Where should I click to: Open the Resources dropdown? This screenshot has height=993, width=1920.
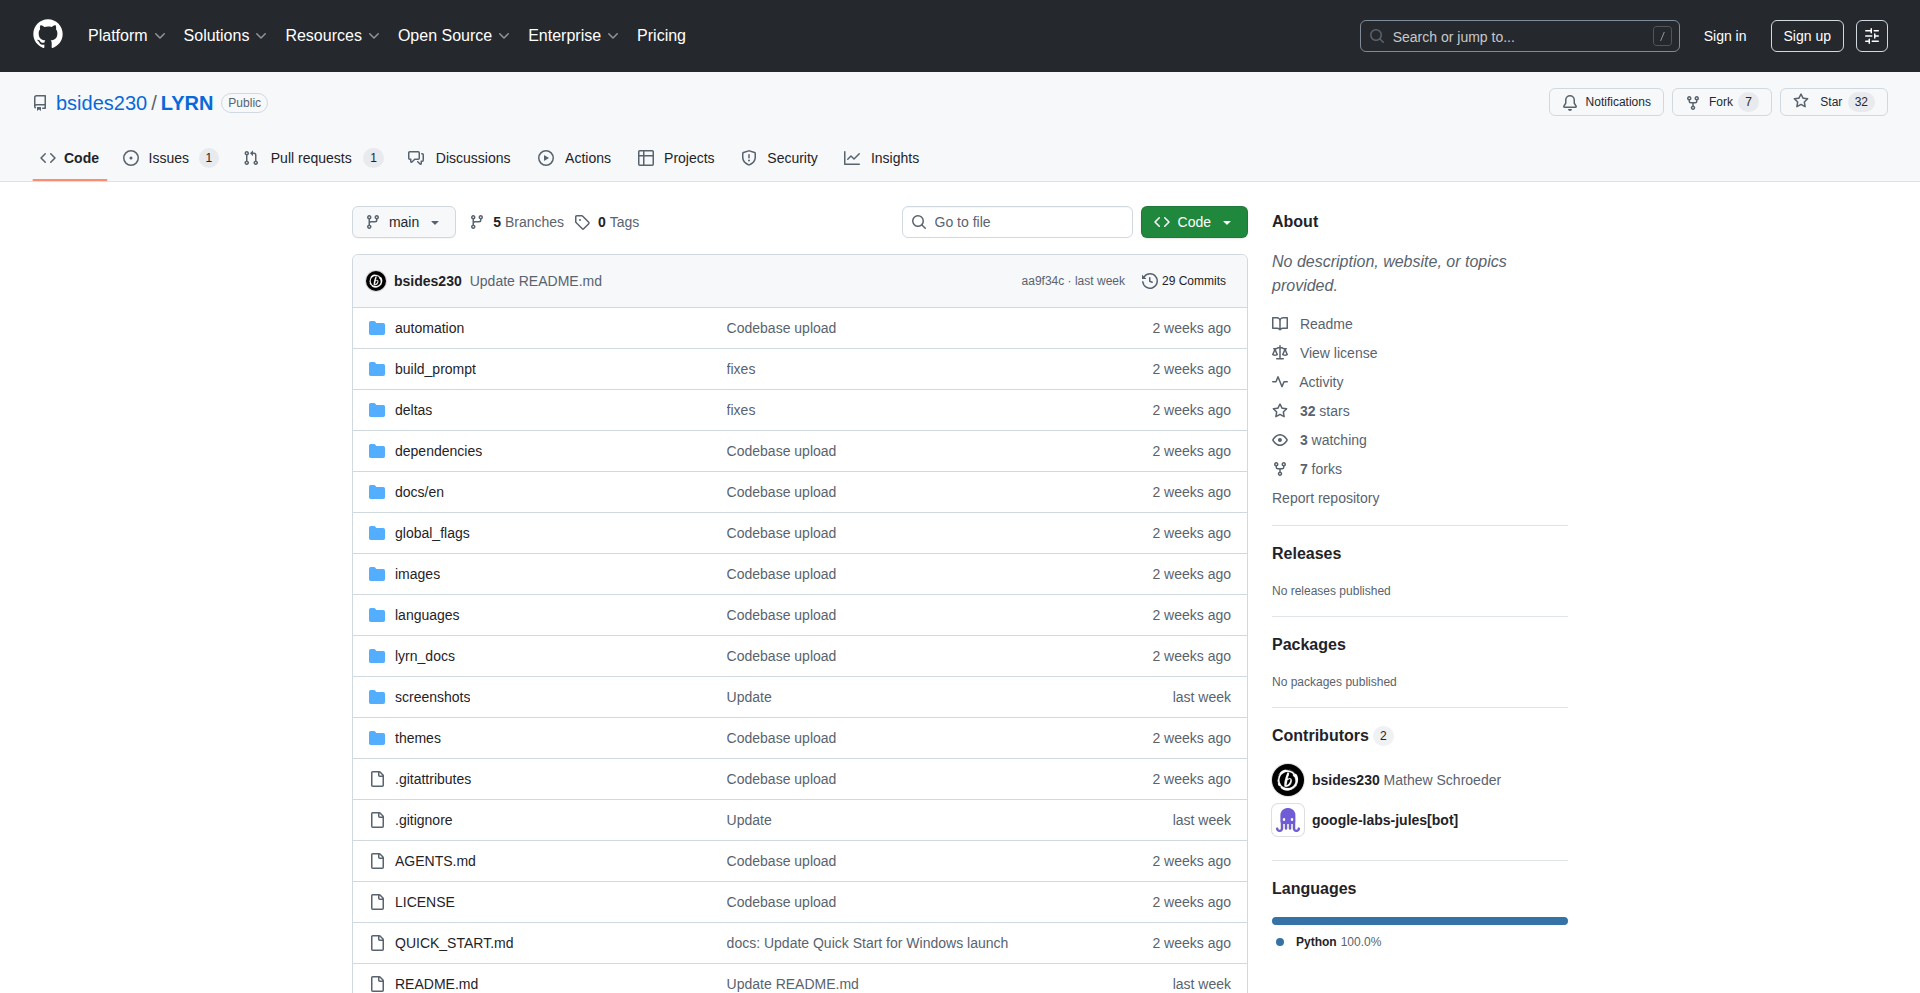tap(332, 35)
